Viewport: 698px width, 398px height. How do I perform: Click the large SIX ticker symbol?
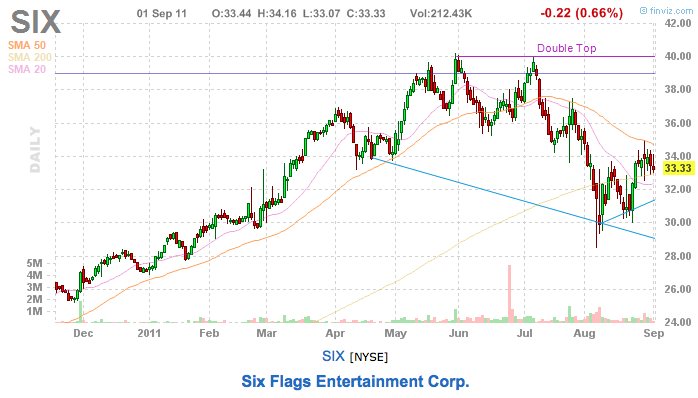point(36,22)
